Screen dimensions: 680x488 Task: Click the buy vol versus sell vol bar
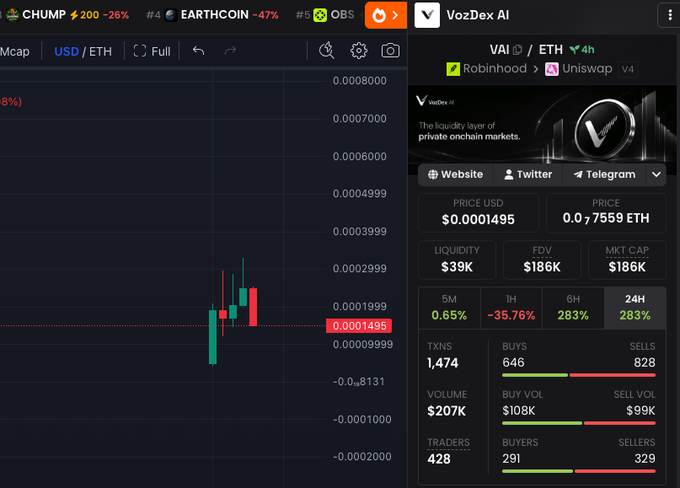point(579,423)
